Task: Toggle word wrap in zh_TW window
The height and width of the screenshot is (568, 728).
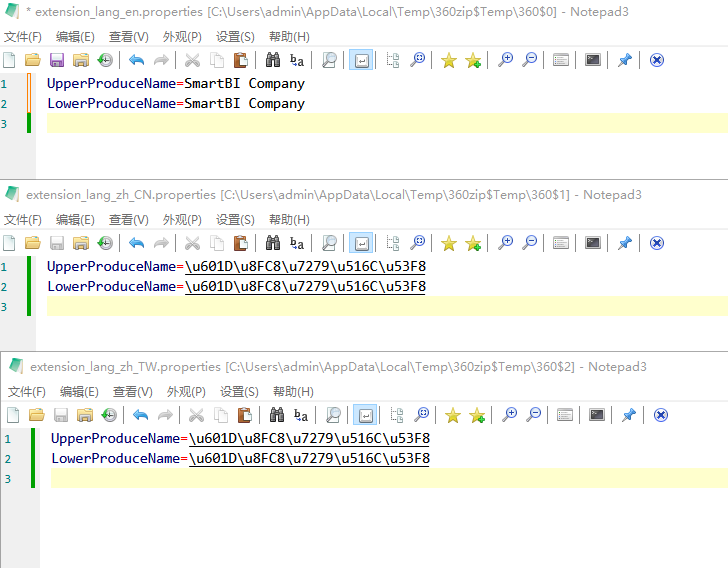Action: (x=365, y=415)
